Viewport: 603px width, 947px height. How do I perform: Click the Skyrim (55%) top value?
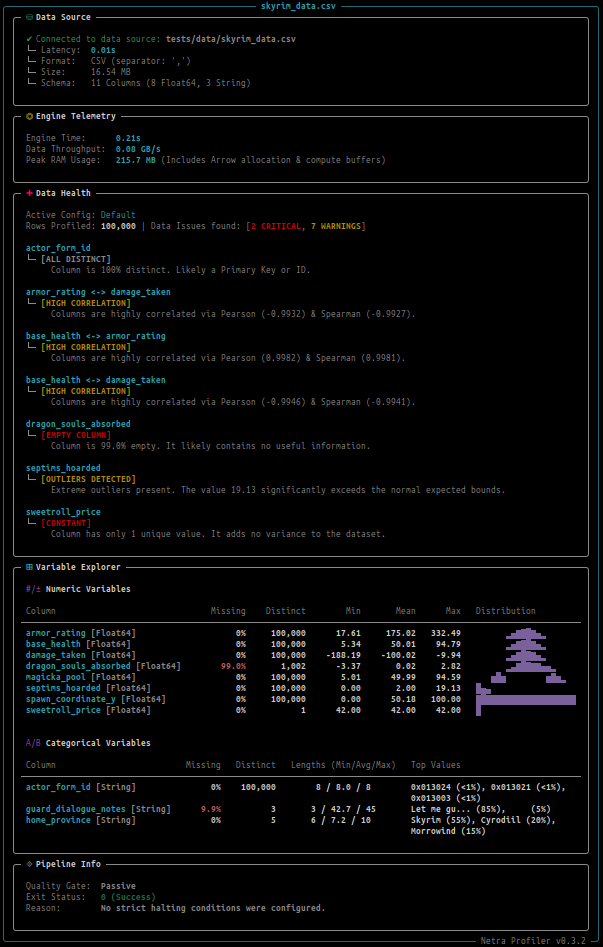tap(443, 820)
